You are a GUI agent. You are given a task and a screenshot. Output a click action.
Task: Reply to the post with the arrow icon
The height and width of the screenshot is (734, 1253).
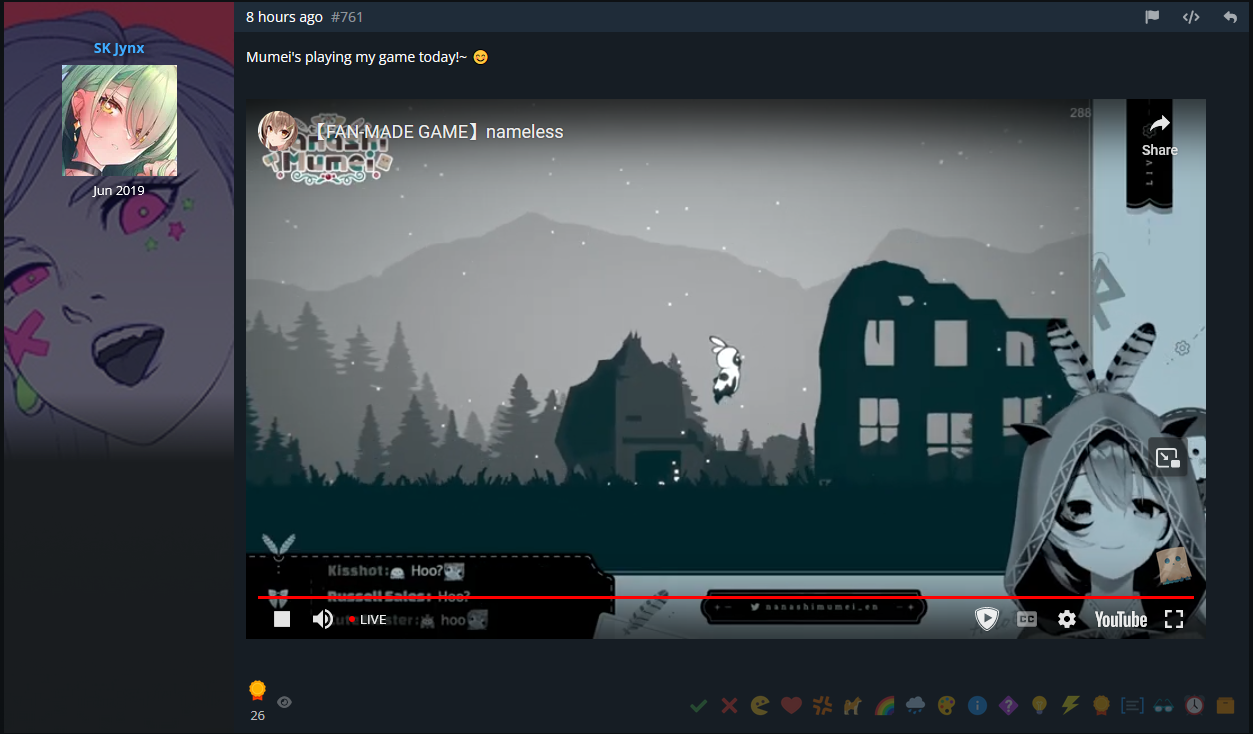pos(1230,17)
